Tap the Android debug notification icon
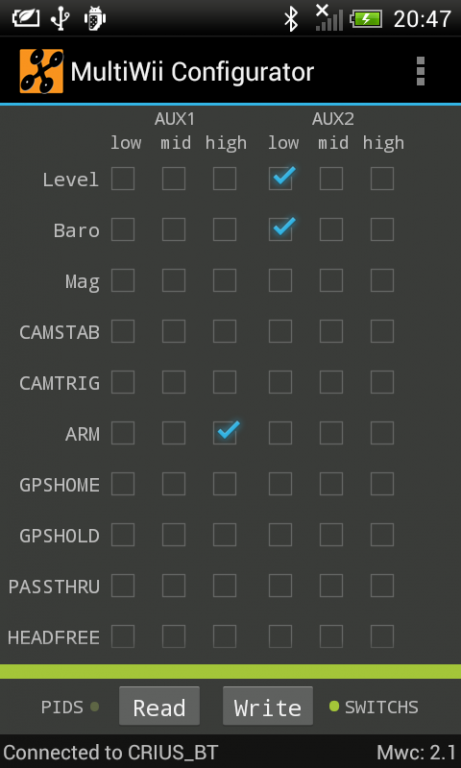Image resolution: width=461 pixels, height=768 pixels. tap(95, 19)
